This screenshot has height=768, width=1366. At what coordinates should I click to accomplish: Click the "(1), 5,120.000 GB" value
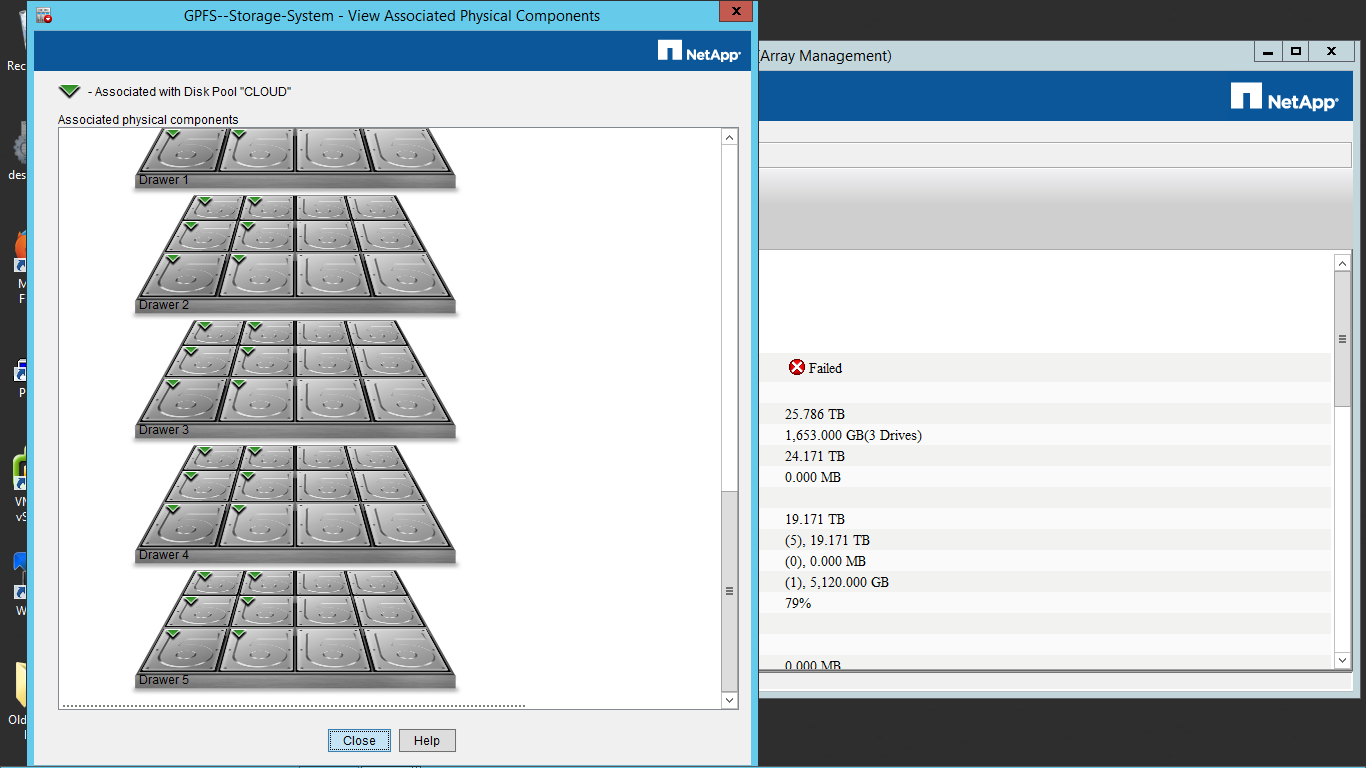[837, 582]
